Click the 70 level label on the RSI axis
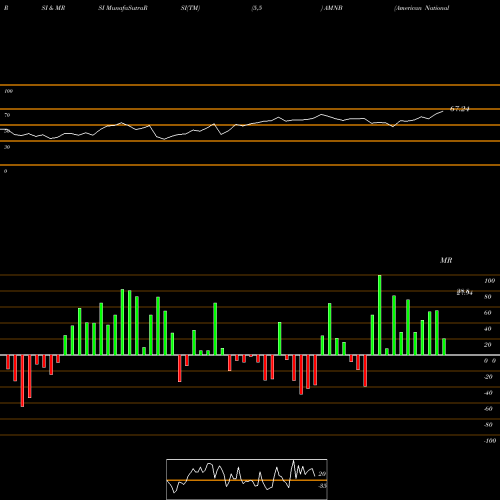 click(x=7, y=115)
